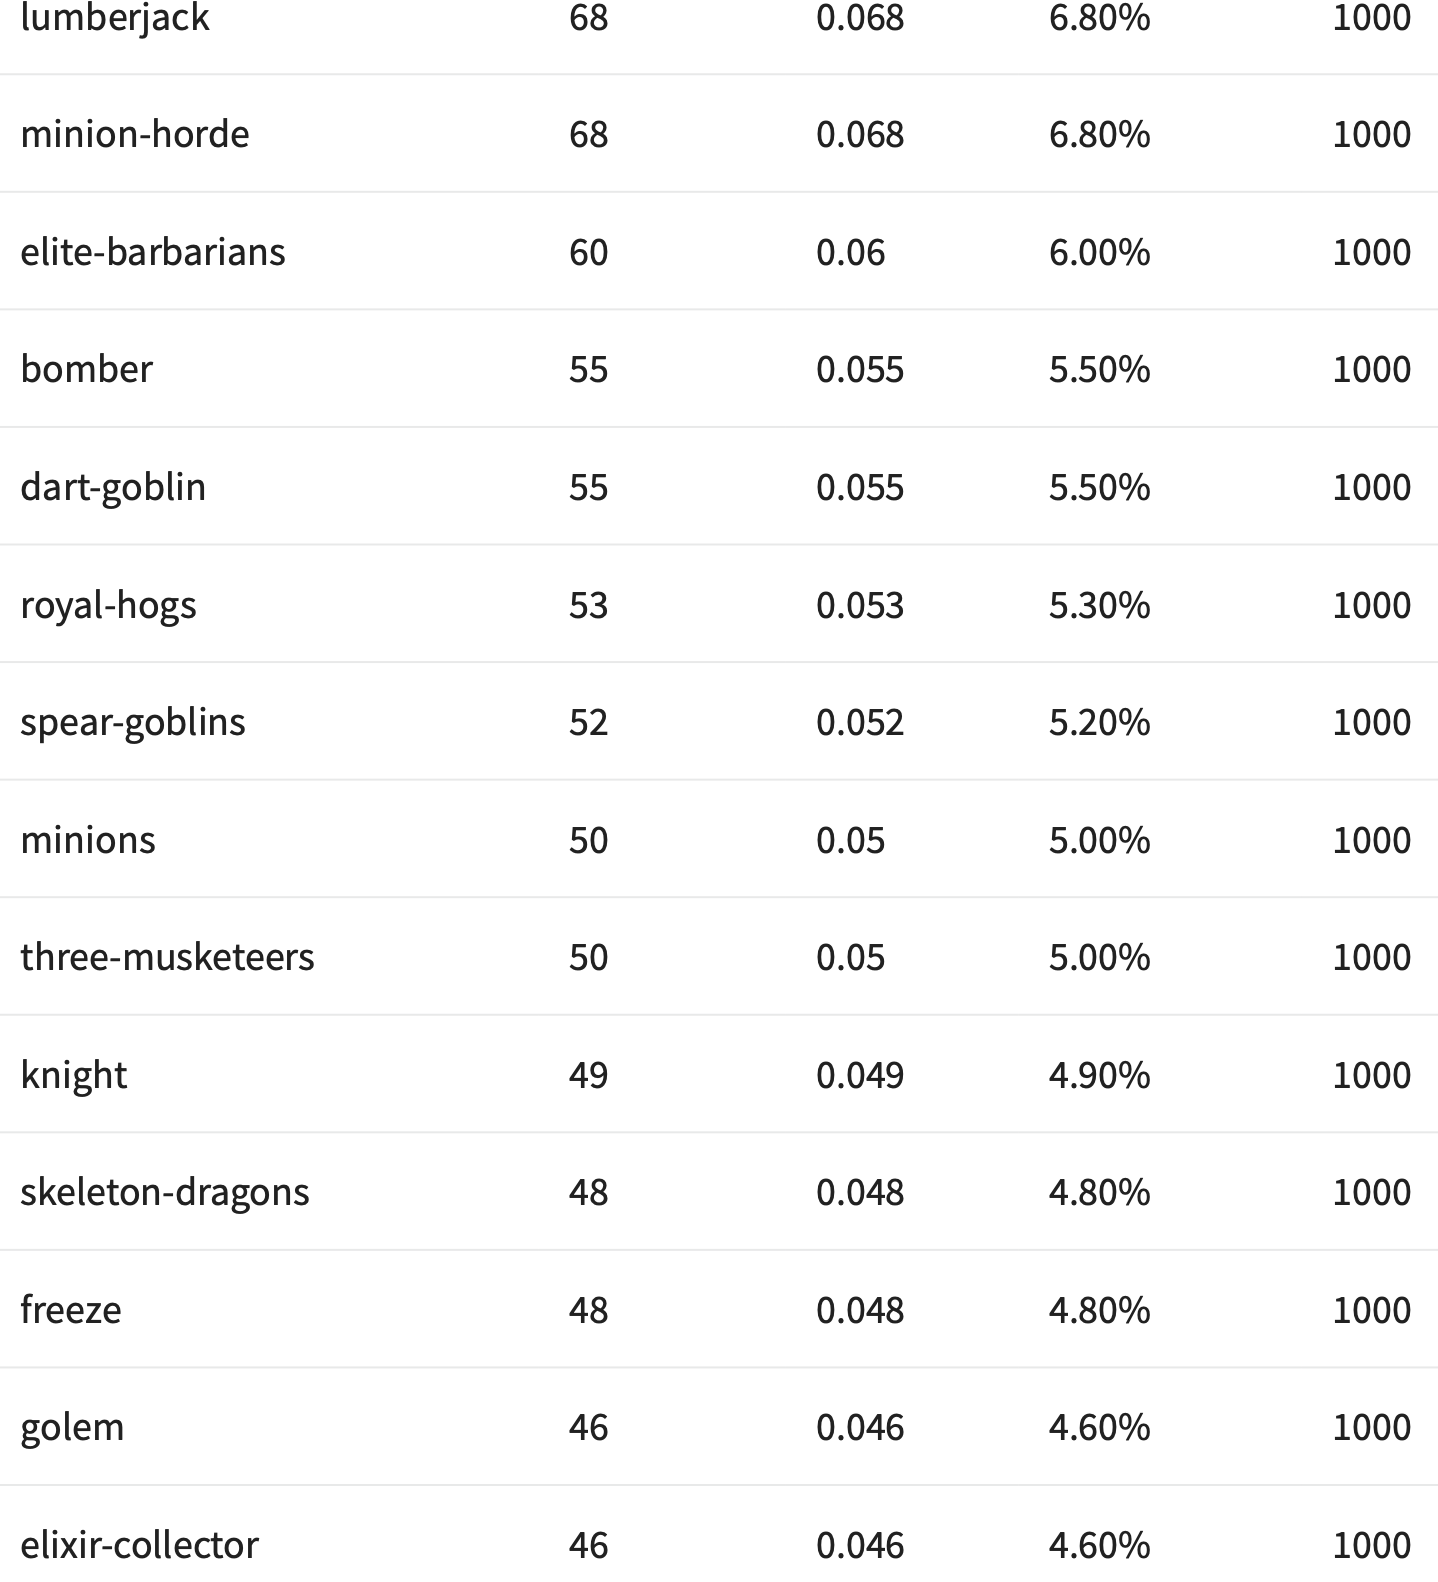
Task: Click the royal-hogs 5.30% percentage cell
Action: point(1099,605)
